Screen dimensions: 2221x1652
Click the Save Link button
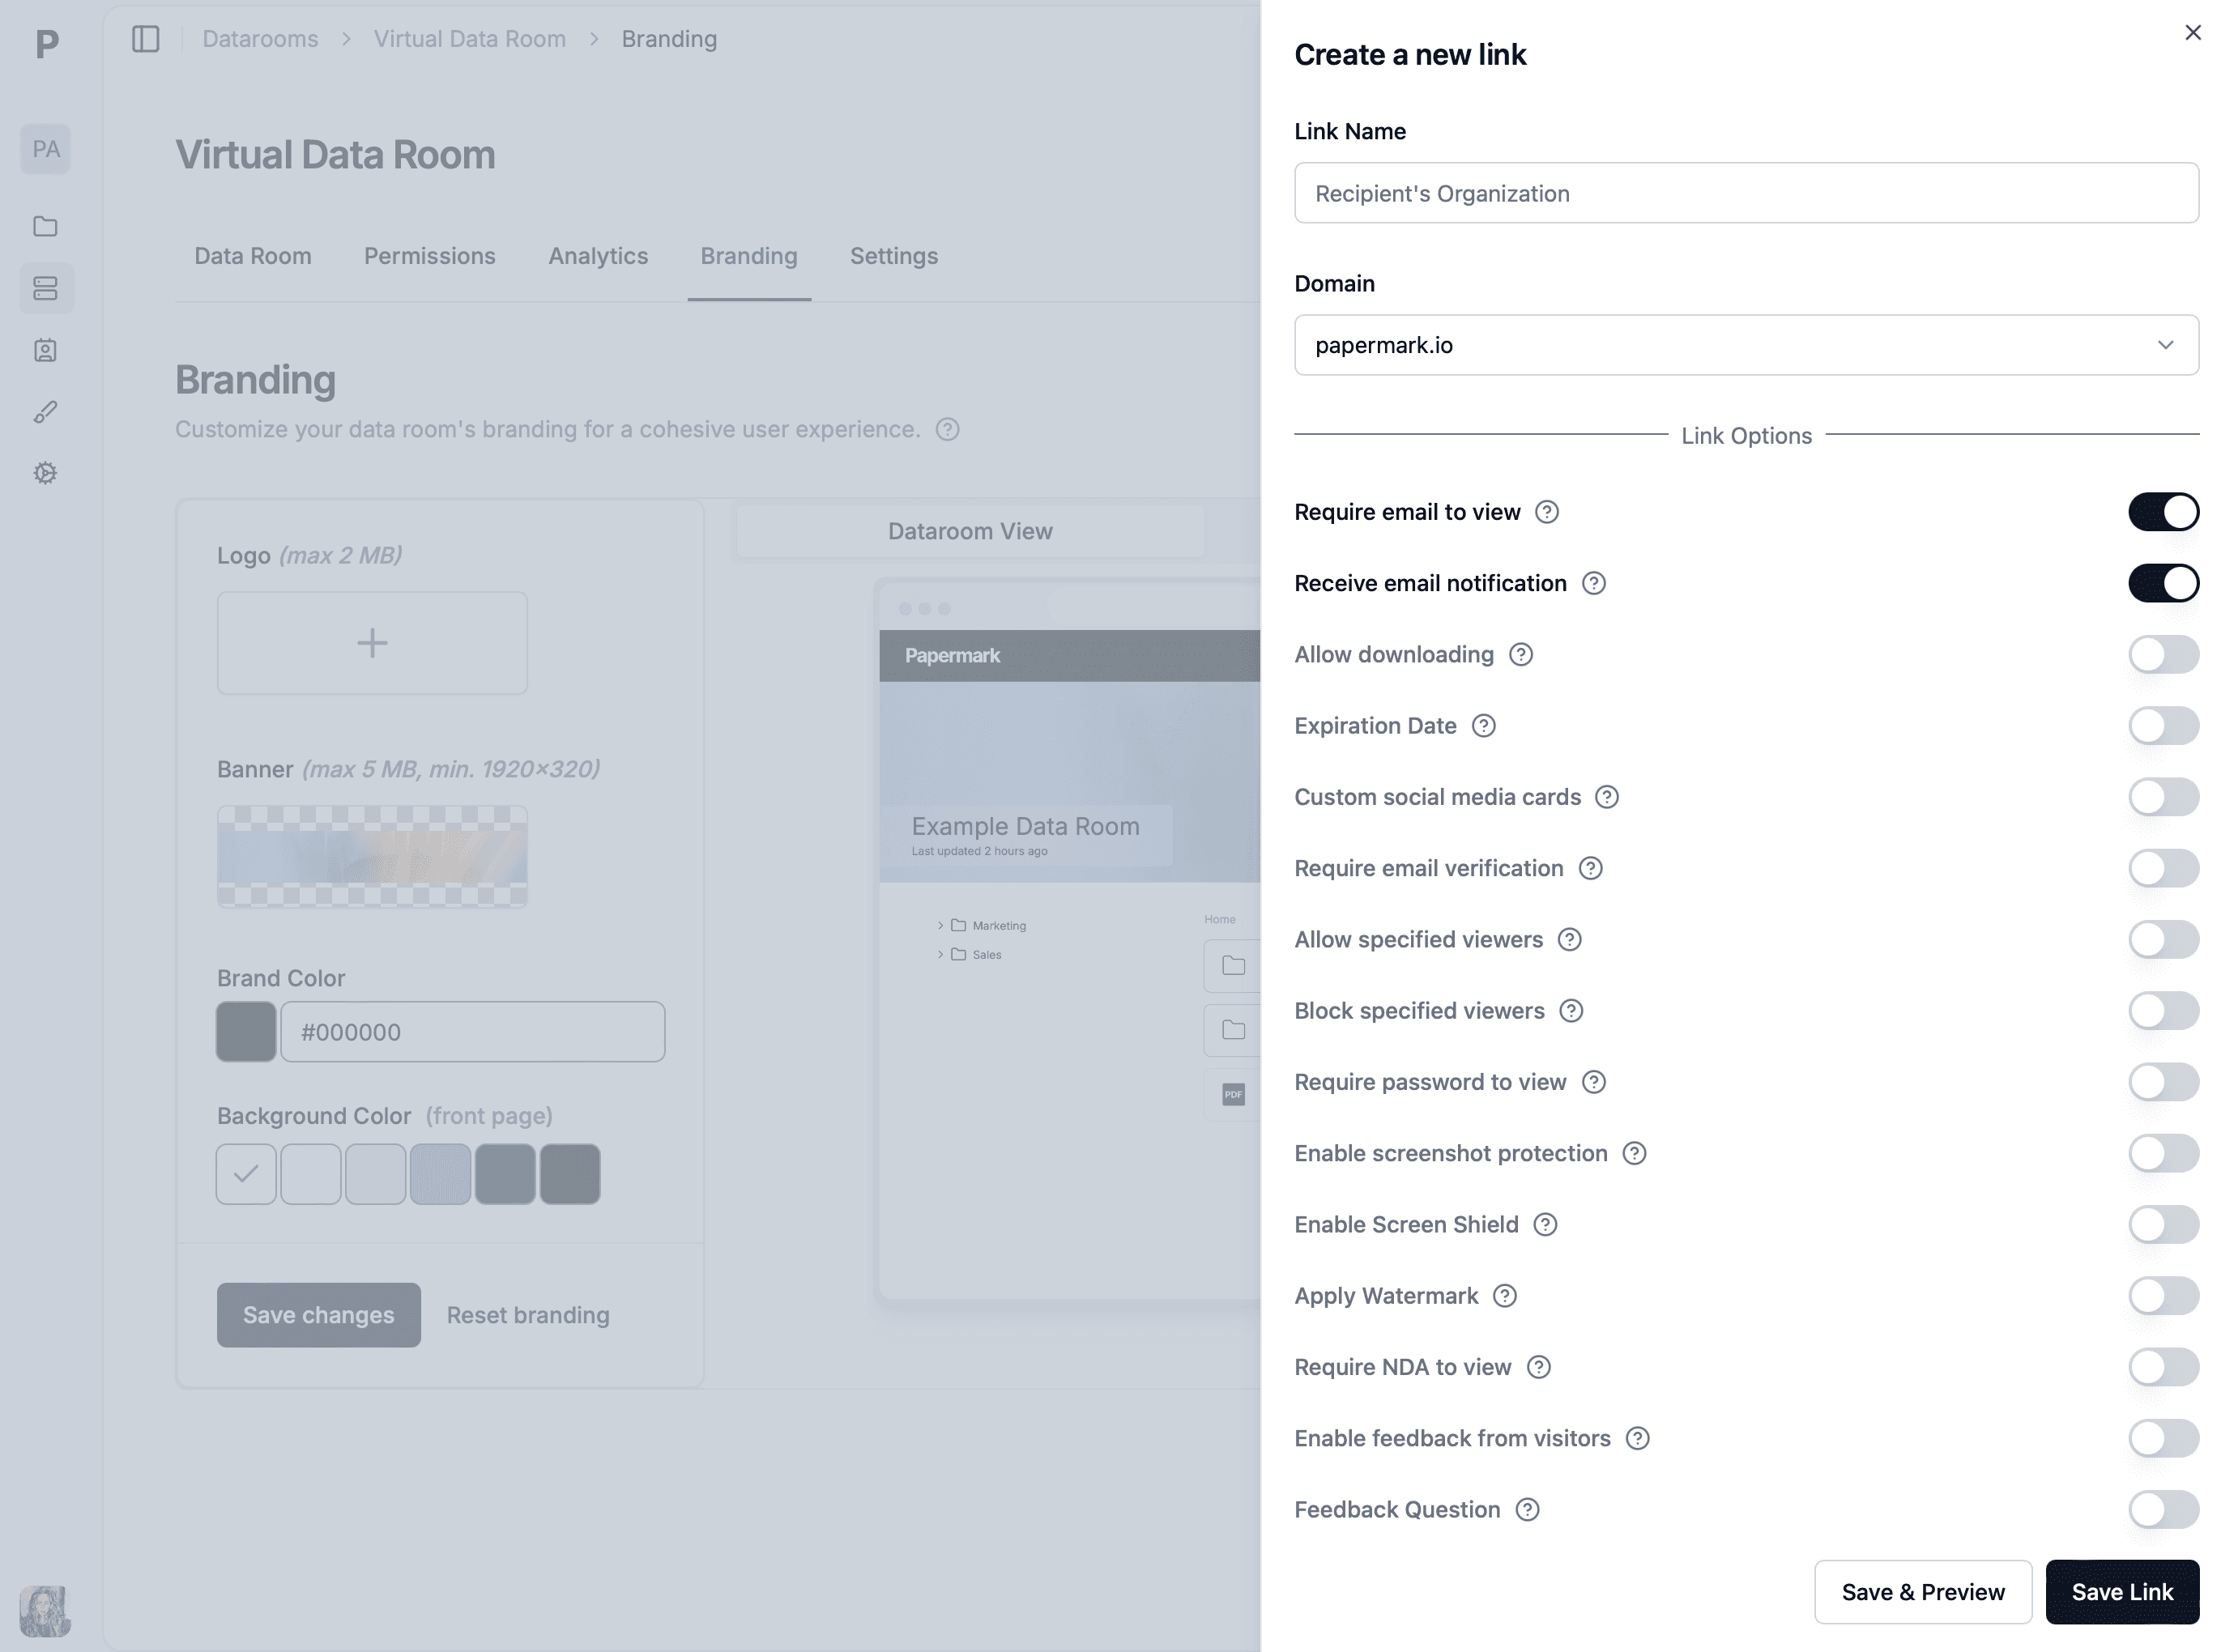(x=2122, y=1592)
